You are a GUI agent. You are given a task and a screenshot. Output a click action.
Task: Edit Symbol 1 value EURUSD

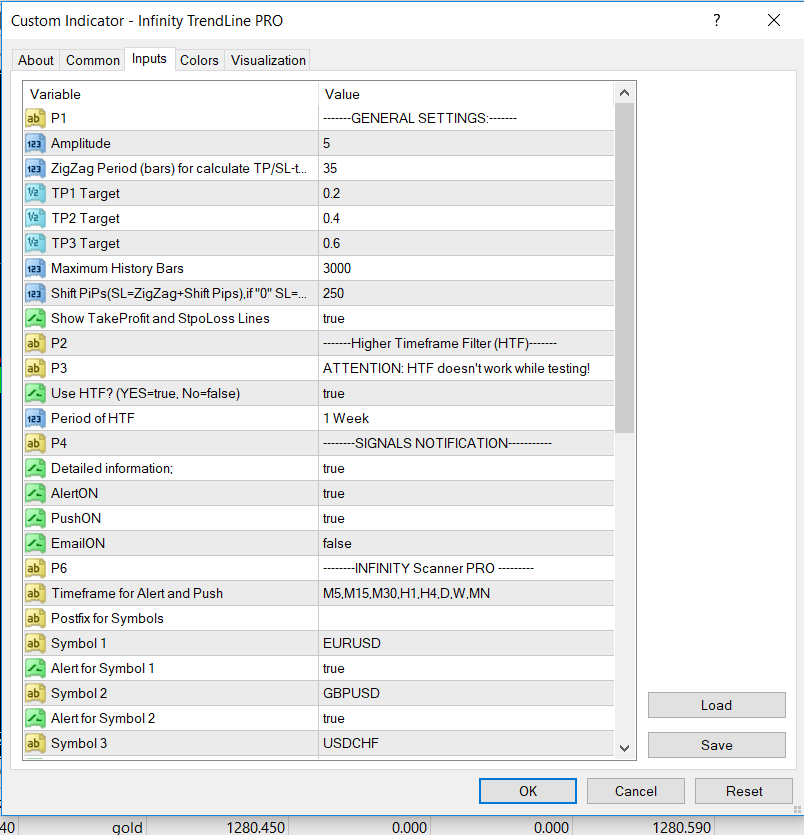tap(466, 644)
